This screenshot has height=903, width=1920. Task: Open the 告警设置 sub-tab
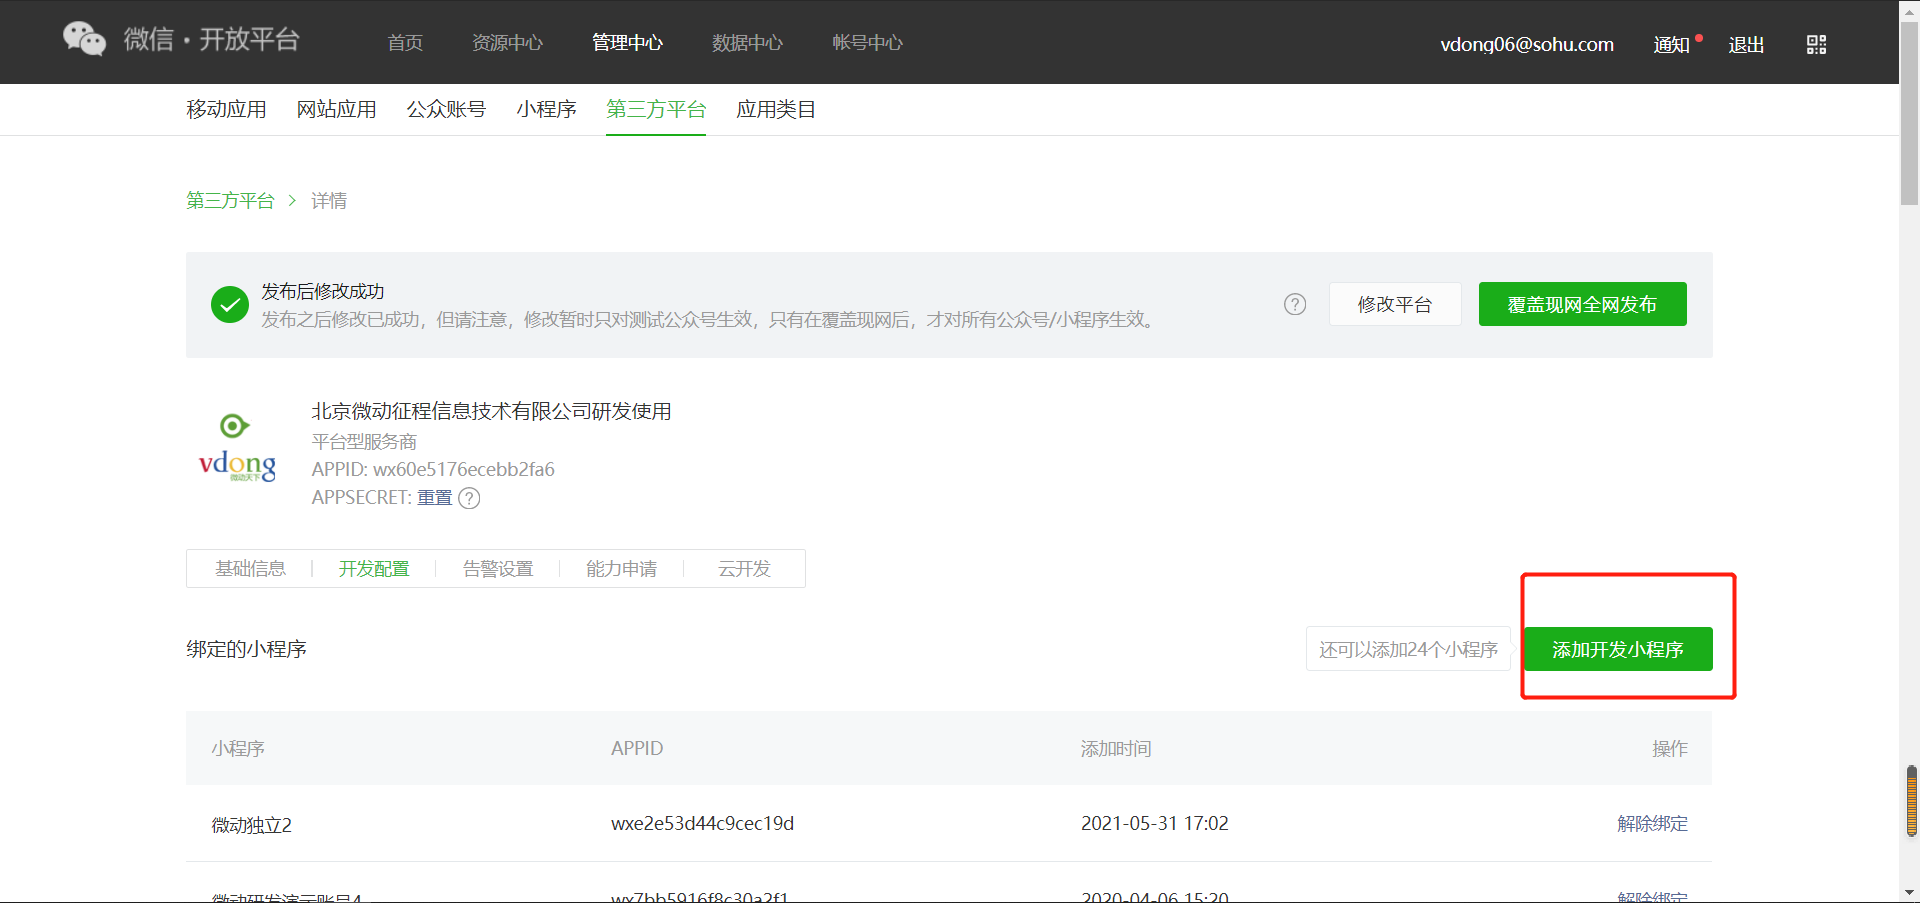pyautogui.click(x=498, y=568)
